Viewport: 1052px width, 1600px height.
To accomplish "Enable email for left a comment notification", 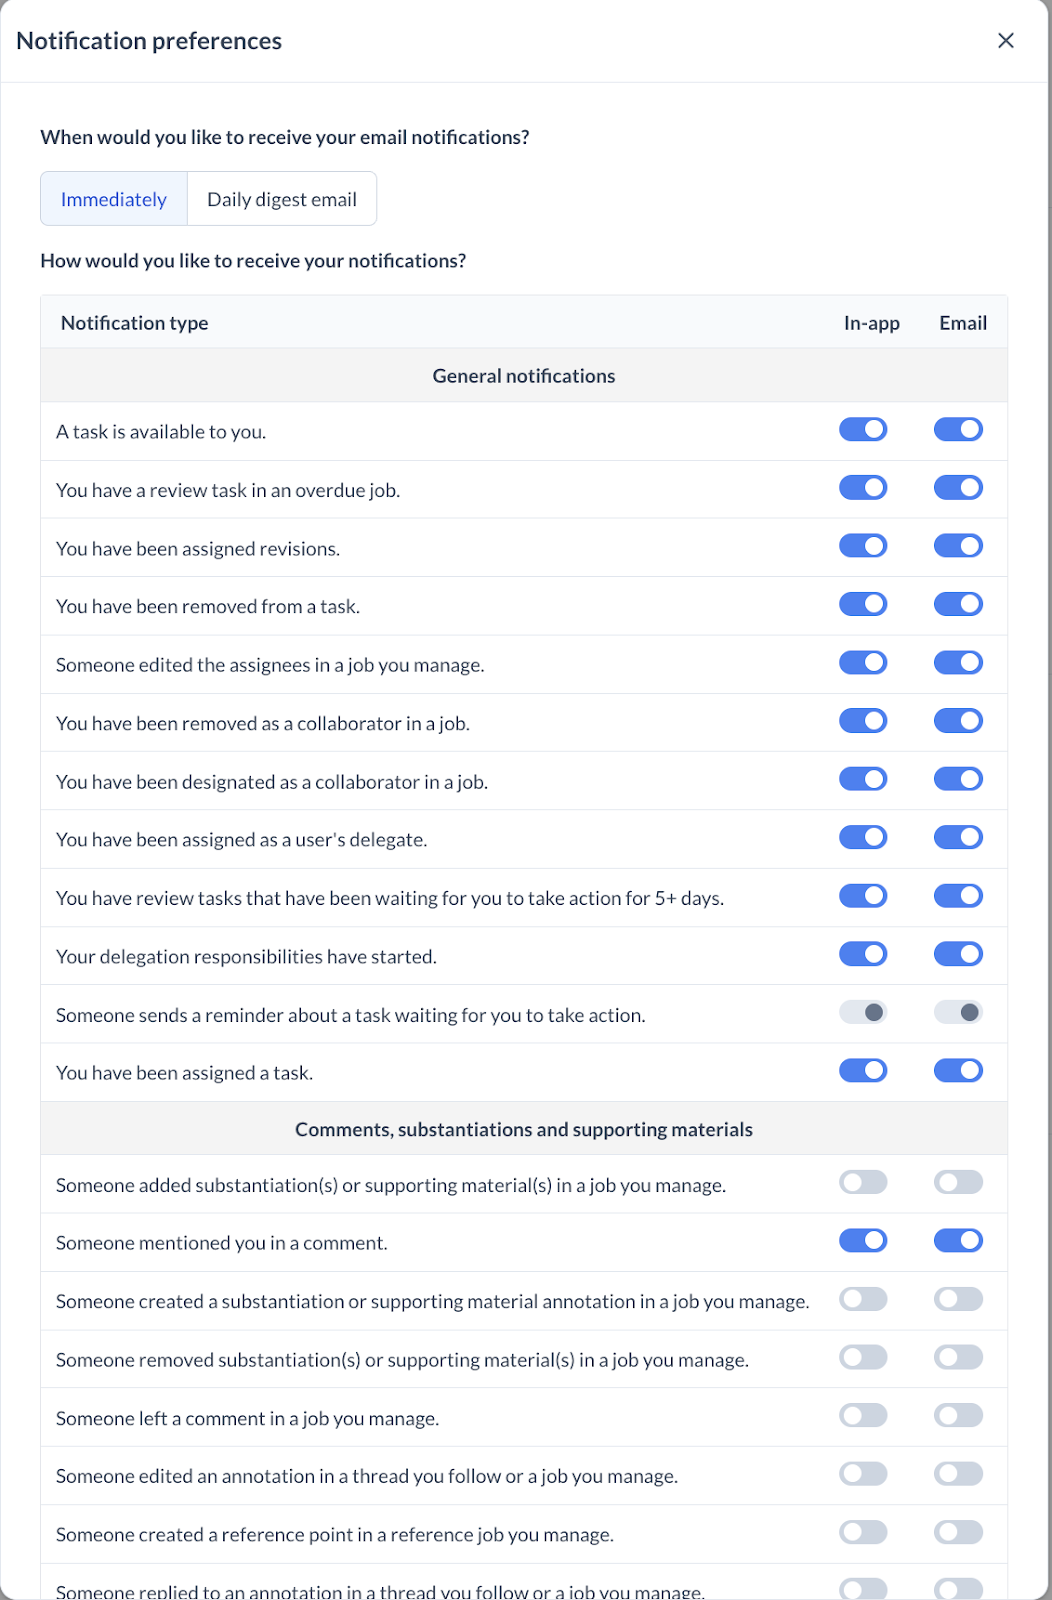I will (x=958, y=1416).
